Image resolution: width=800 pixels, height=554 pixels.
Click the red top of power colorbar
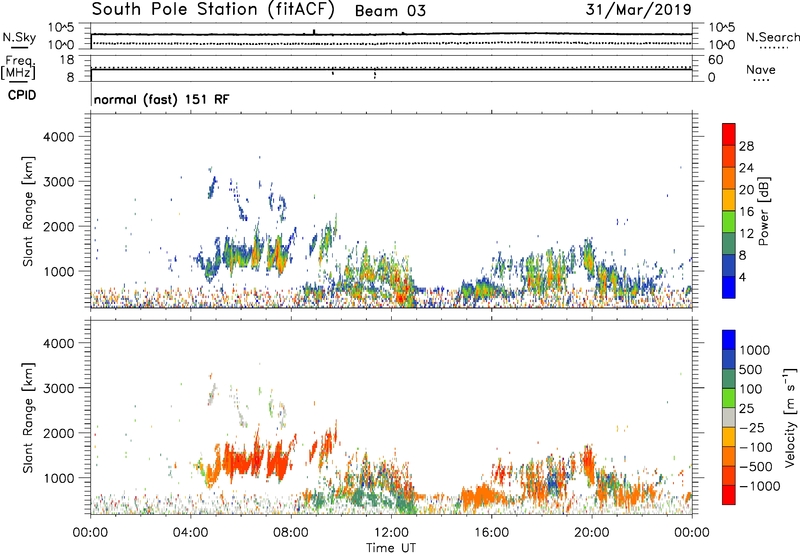tap(729, 134)
